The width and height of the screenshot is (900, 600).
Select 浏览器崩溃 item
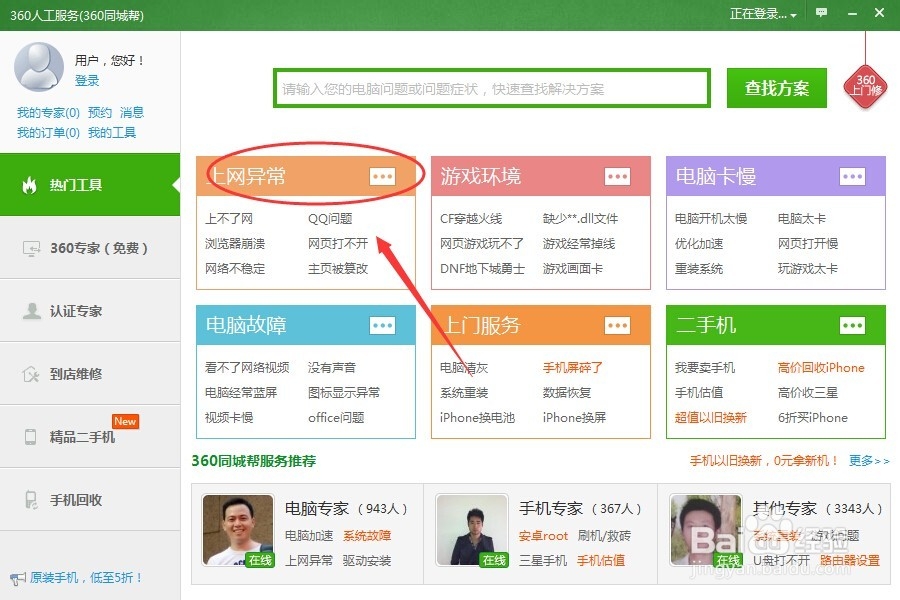click(235, 243)
